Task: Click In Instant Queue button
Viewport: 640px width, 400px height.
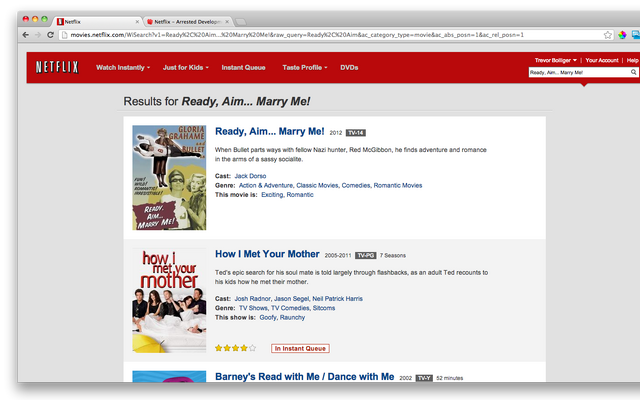Action: pyautogui.click(x=300, y=349)
